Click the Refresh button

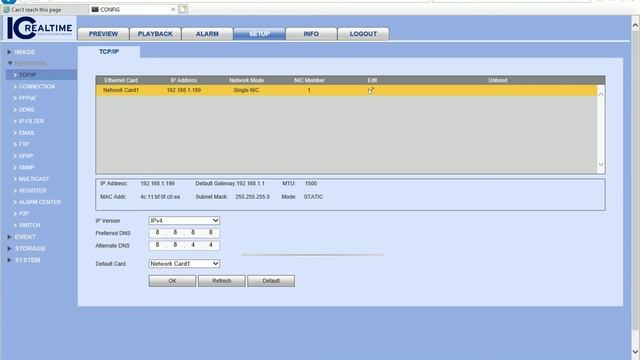pyautogui.click(x=222, y=281)
